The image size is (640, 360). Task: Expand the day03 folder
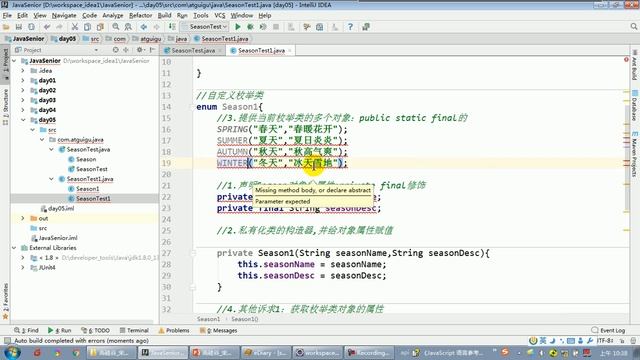pos(23,100)
